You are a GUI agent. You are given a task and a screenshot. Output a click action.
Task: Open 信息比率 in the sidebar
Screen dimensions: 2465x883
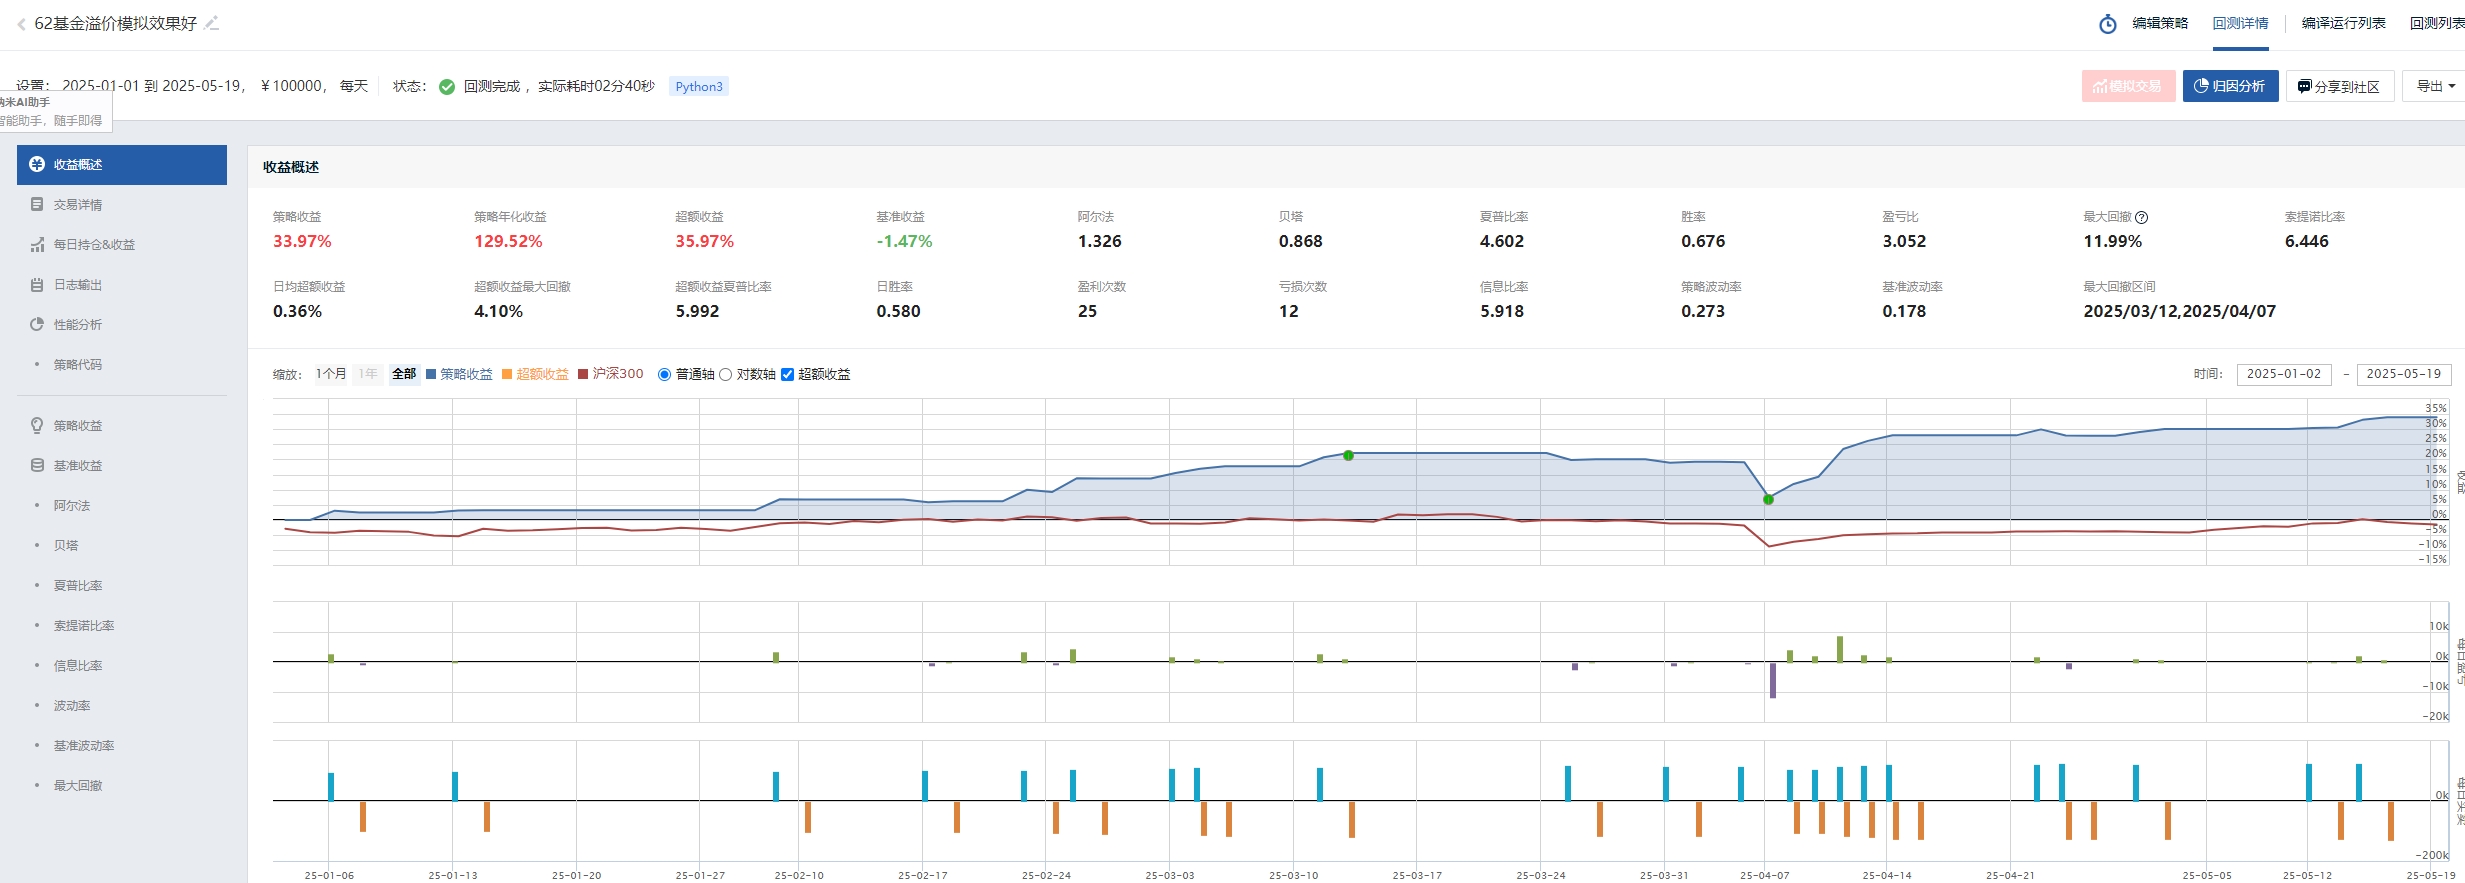point(78,666)
